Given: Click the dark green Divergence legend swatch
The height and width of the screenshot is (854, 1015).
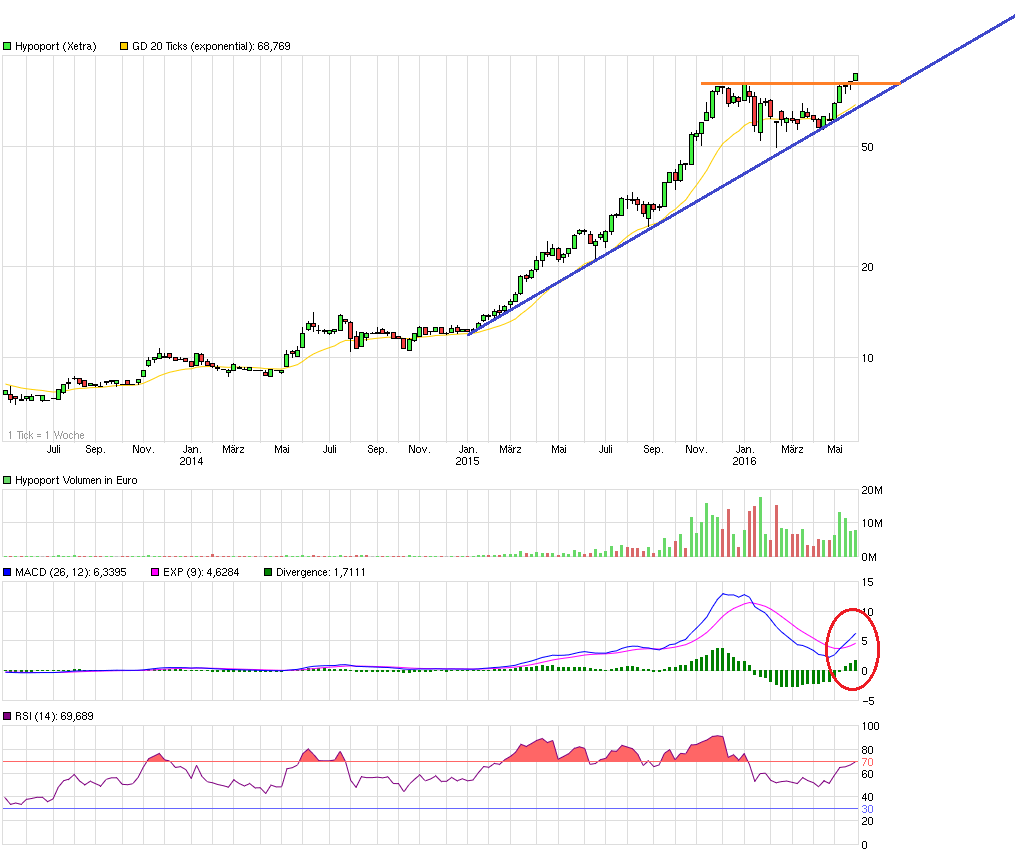Looking at the screenshot, I should pos(268,572).
